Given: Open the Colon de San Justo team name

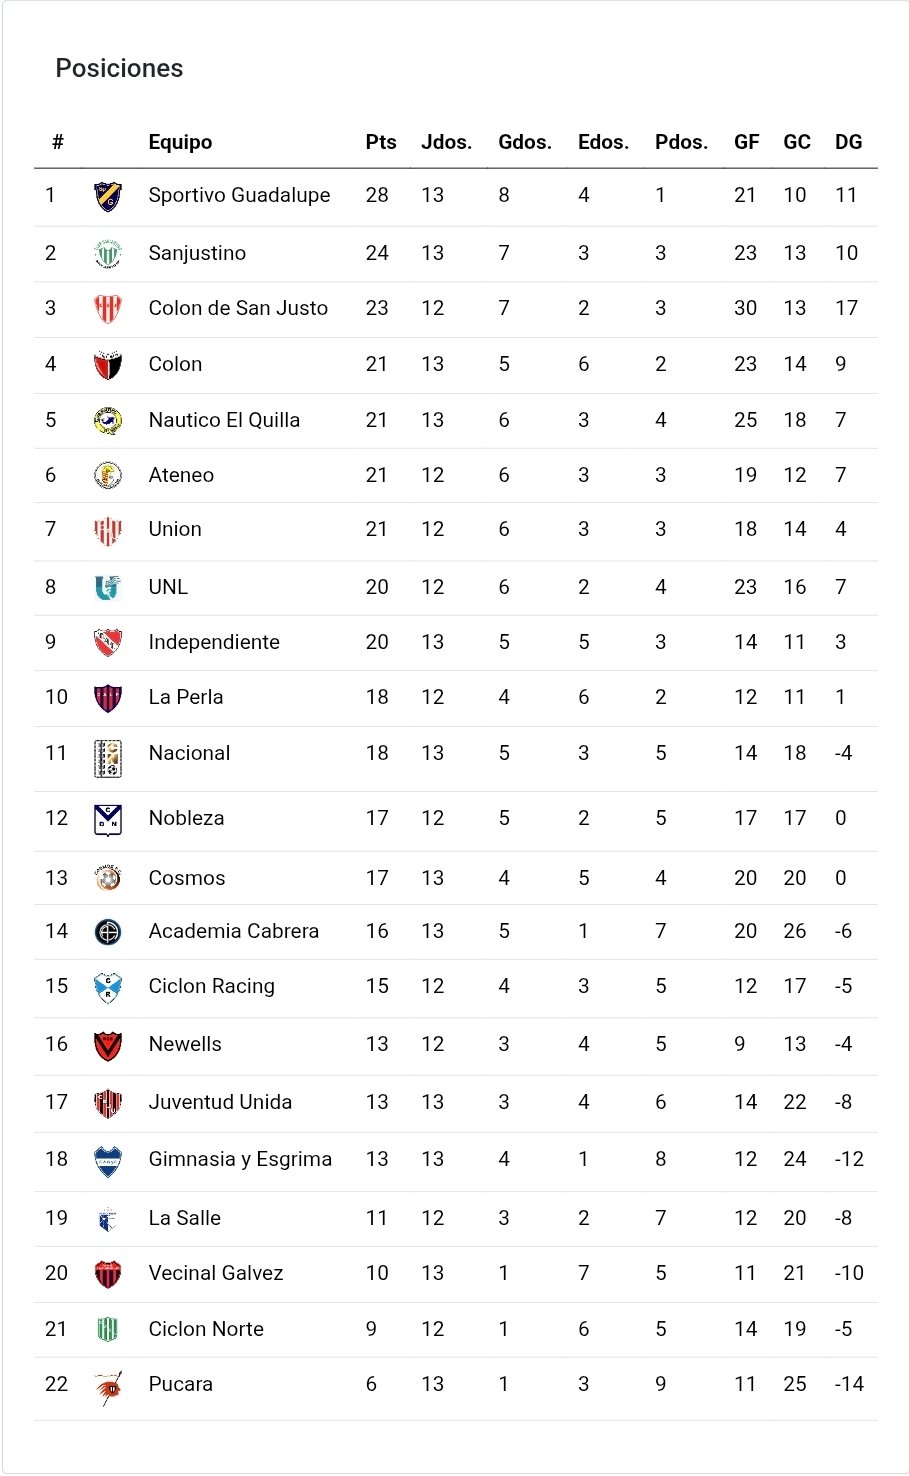Looking at the screenshot, I should click(x=238, y=308).
